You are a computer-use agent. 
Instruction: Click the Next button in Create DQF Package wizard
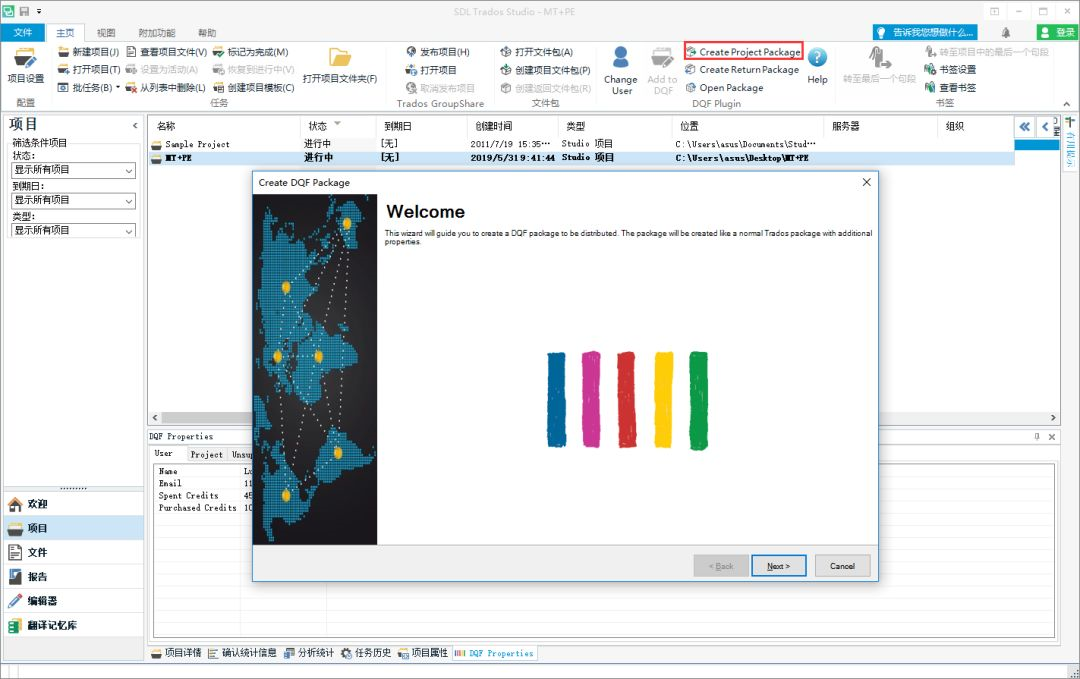pyautogui.click(x=778, y=565)
